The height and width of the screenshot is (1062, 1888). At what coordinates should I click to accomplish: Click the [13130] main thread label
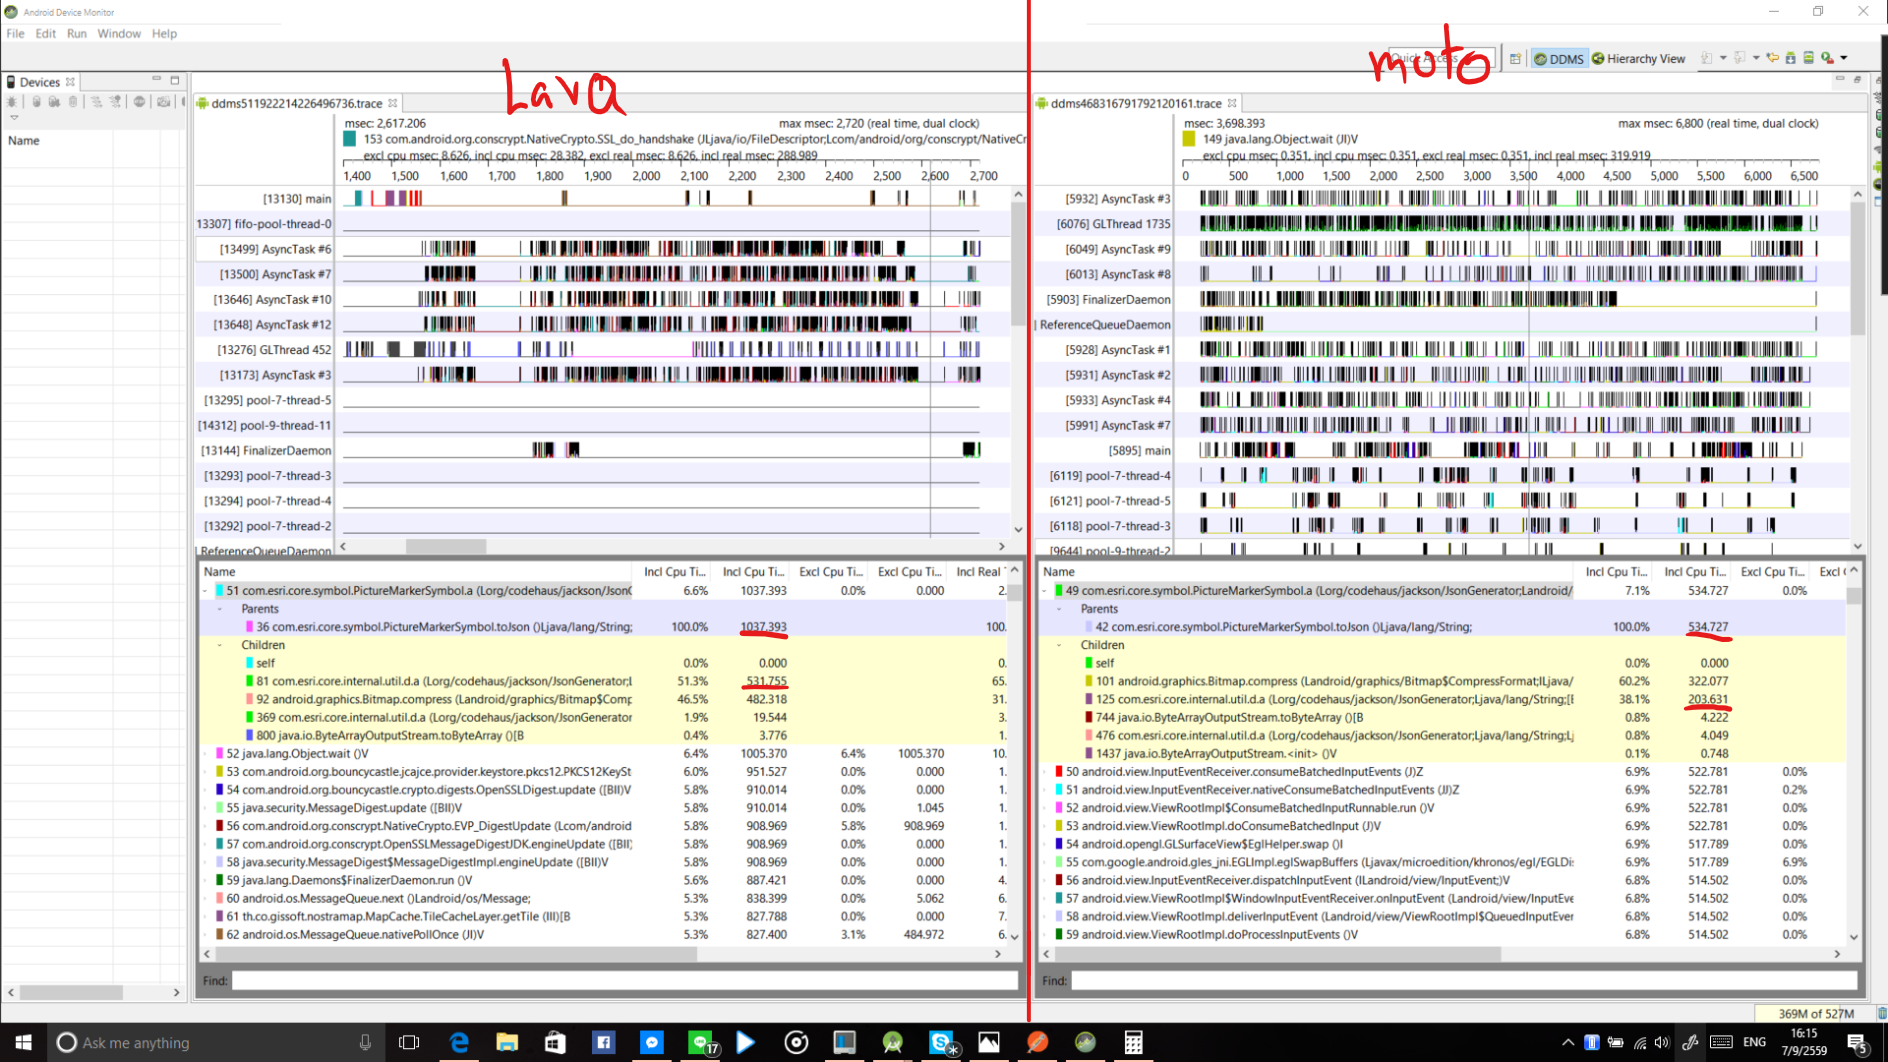click(297, 199)
